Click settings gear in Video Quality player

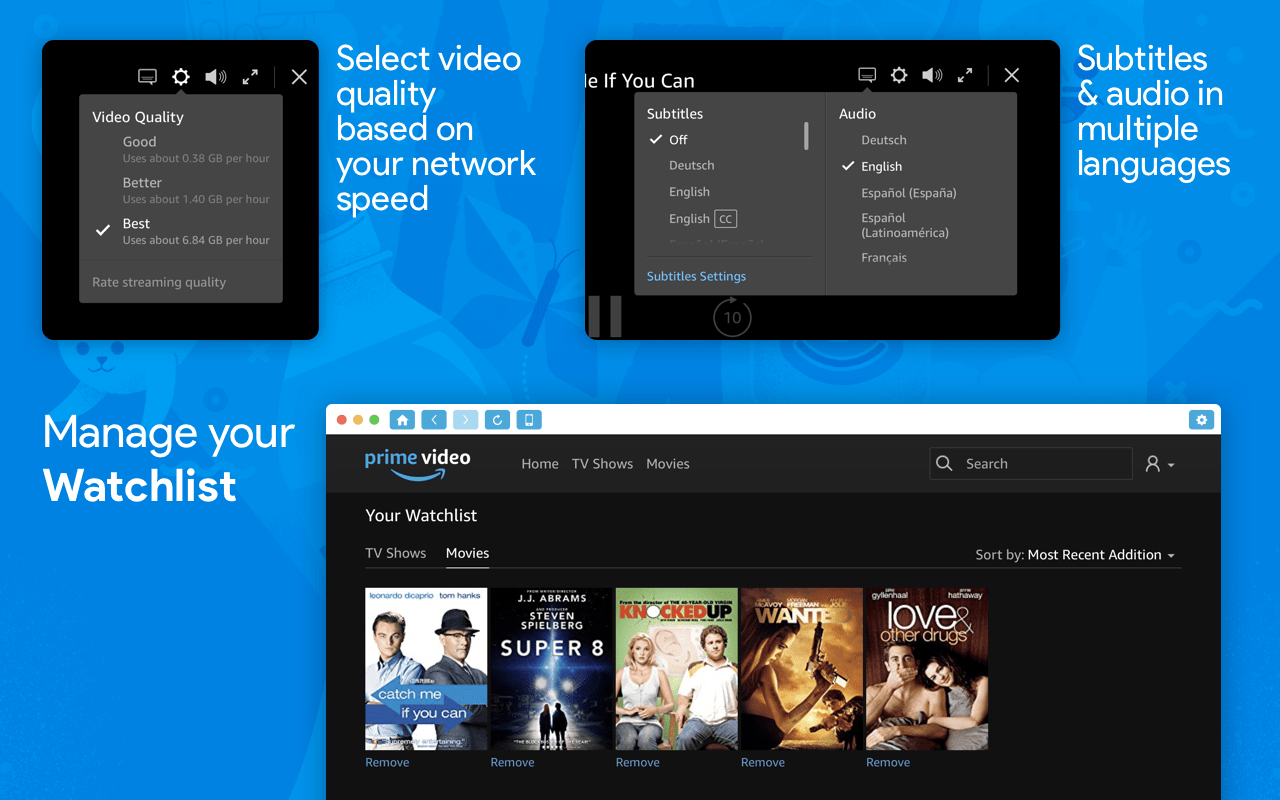coord(180,77)
